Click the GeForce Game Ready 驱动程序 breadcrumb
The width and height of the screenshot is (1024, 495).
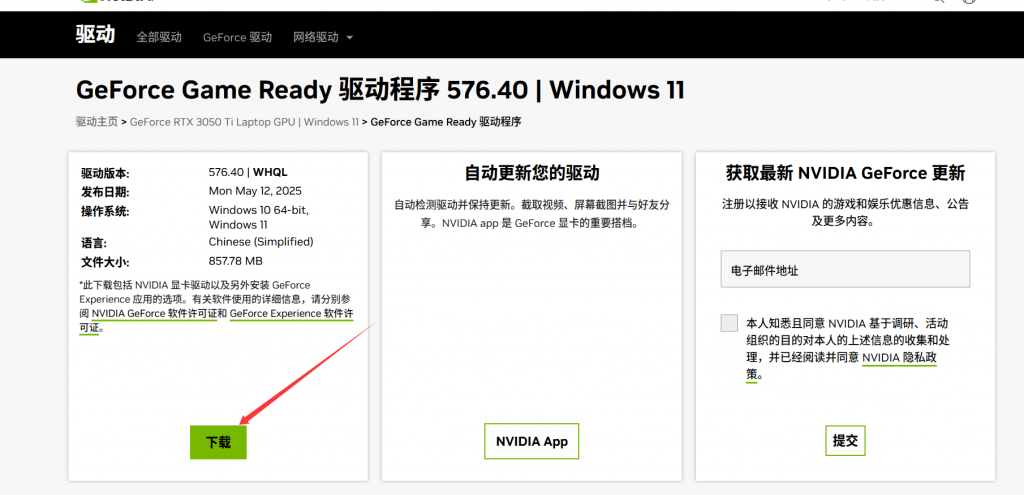(x=446, y=122)
